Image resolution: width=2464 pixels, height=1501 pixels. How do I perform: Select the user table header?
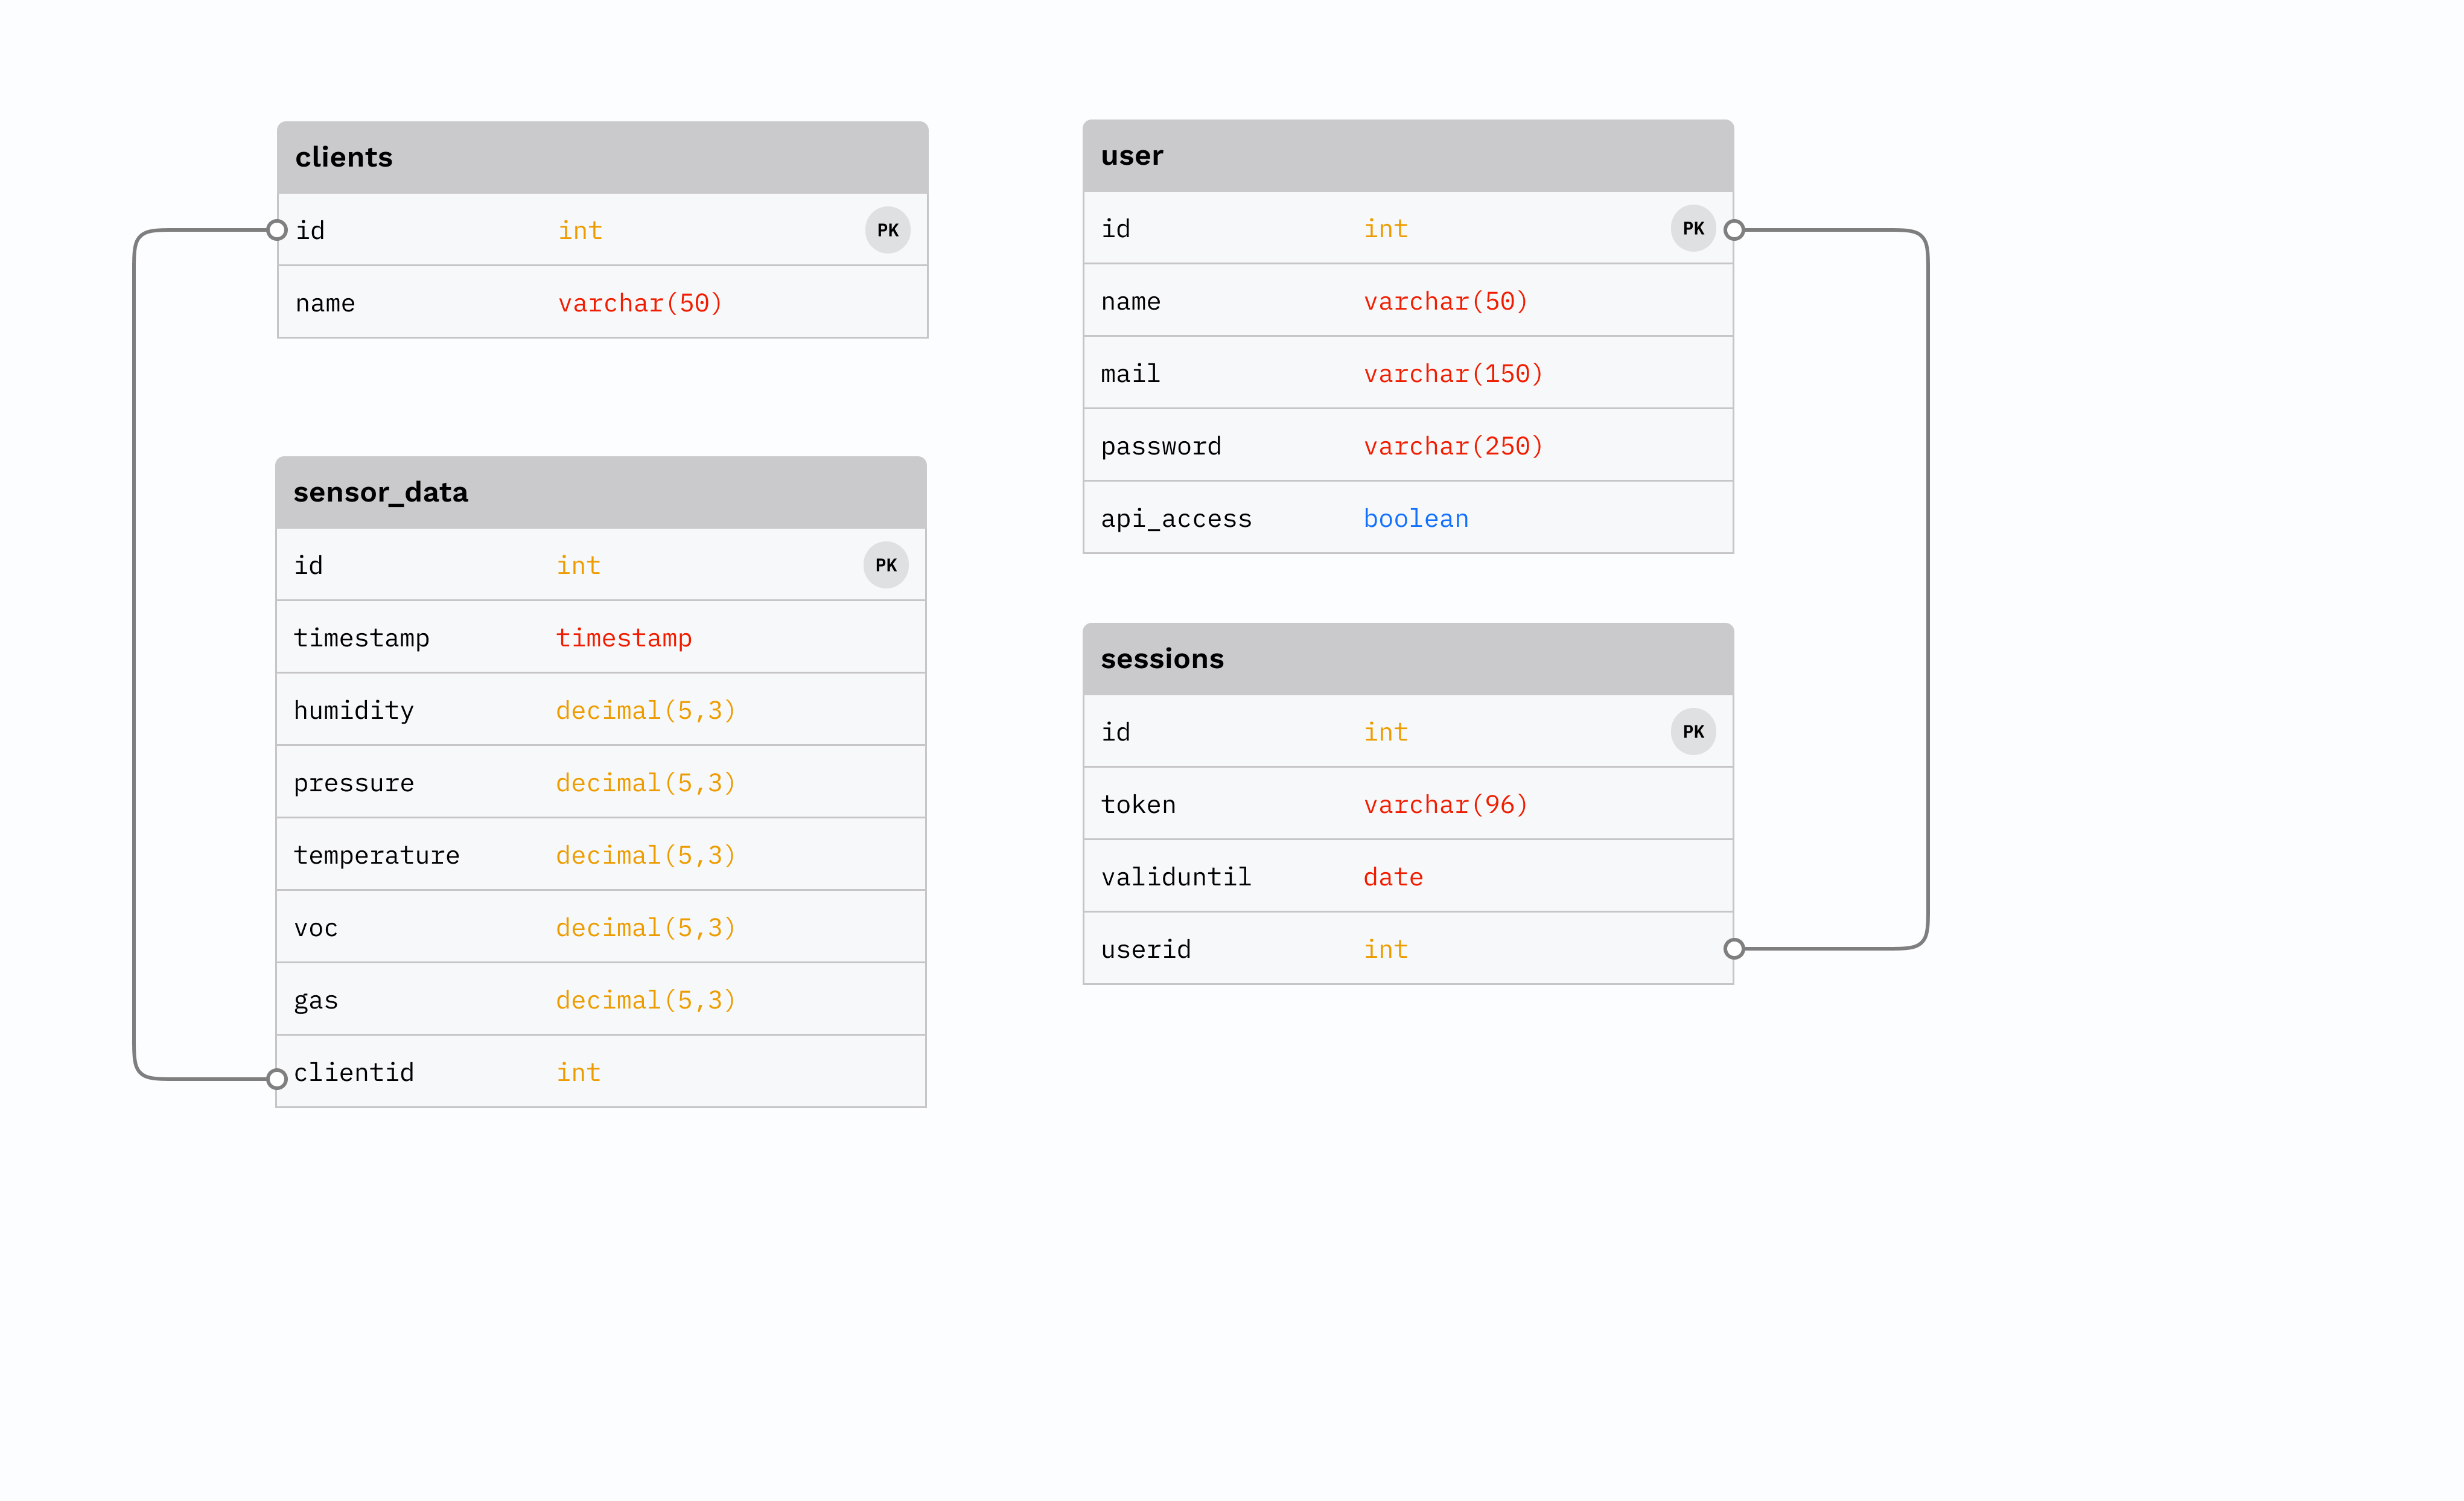point(1407,155)
